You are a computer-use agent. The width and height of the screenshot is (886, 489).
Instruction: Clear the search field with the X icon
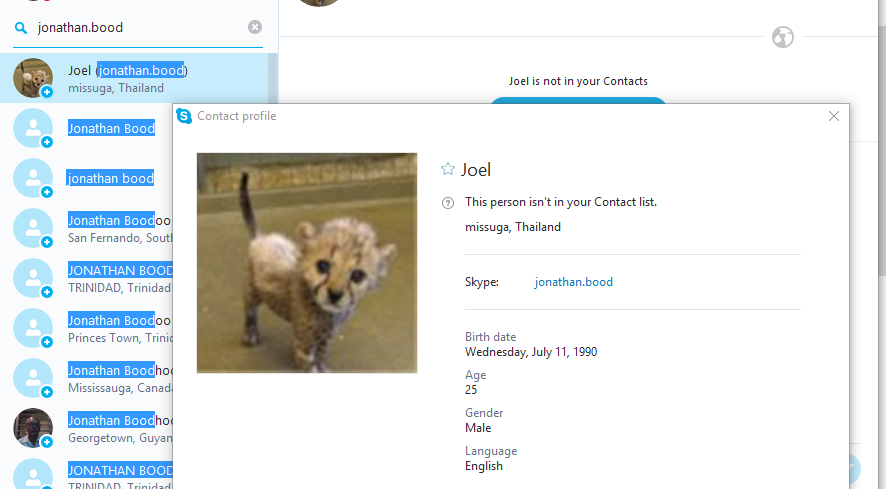coord(255,27)
